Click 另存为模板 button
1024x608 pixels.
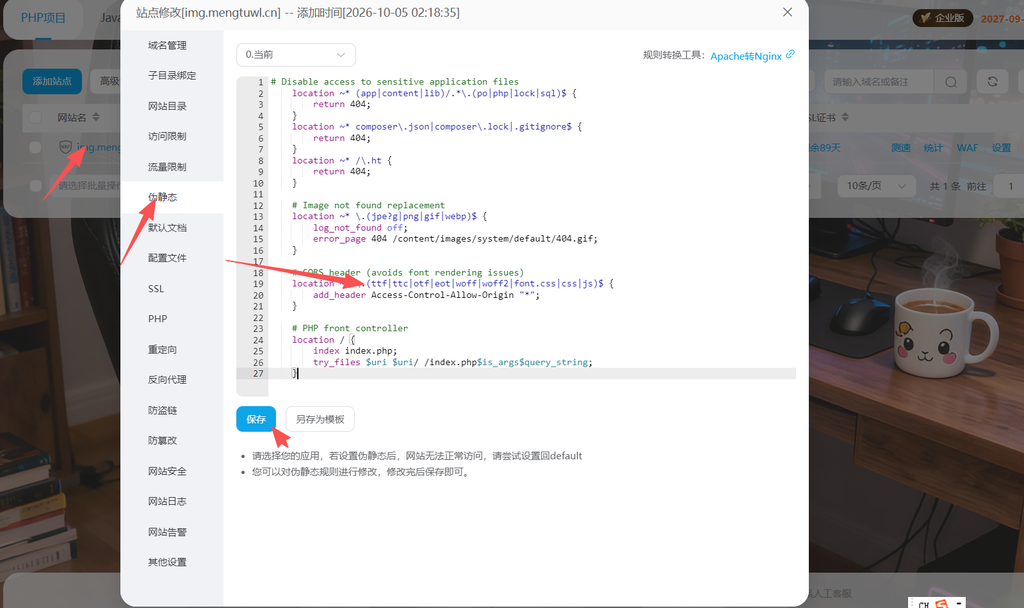(320, 419)
